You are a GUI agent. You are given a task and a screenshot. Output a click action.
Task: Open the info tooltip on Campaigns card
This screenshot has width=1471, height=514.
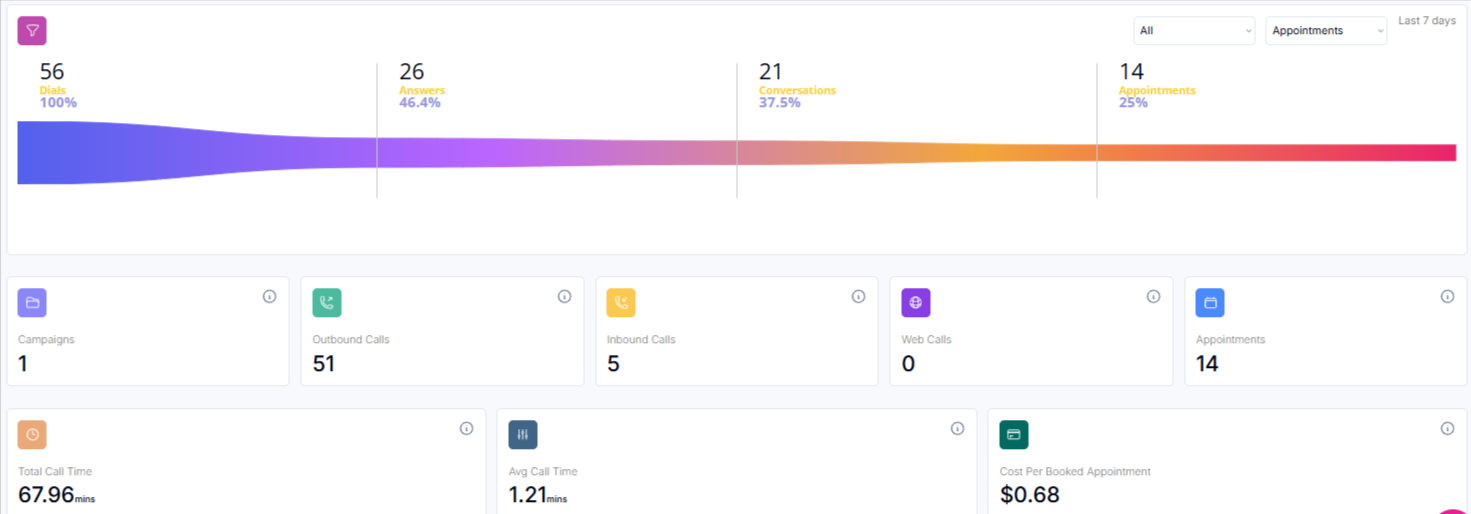pyautogui.click(x=269, y=297)
